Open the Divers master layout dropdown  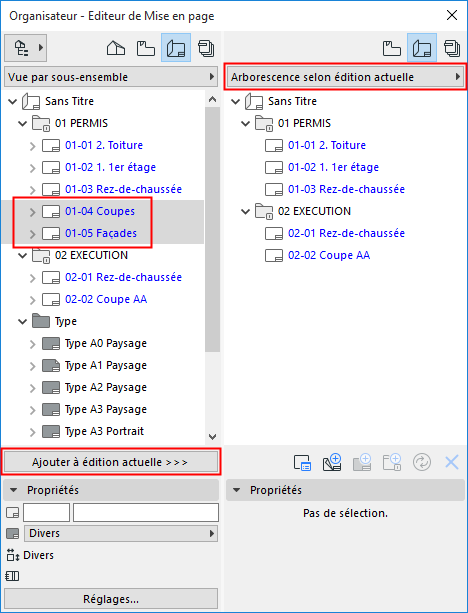click(x=121, y=533)
